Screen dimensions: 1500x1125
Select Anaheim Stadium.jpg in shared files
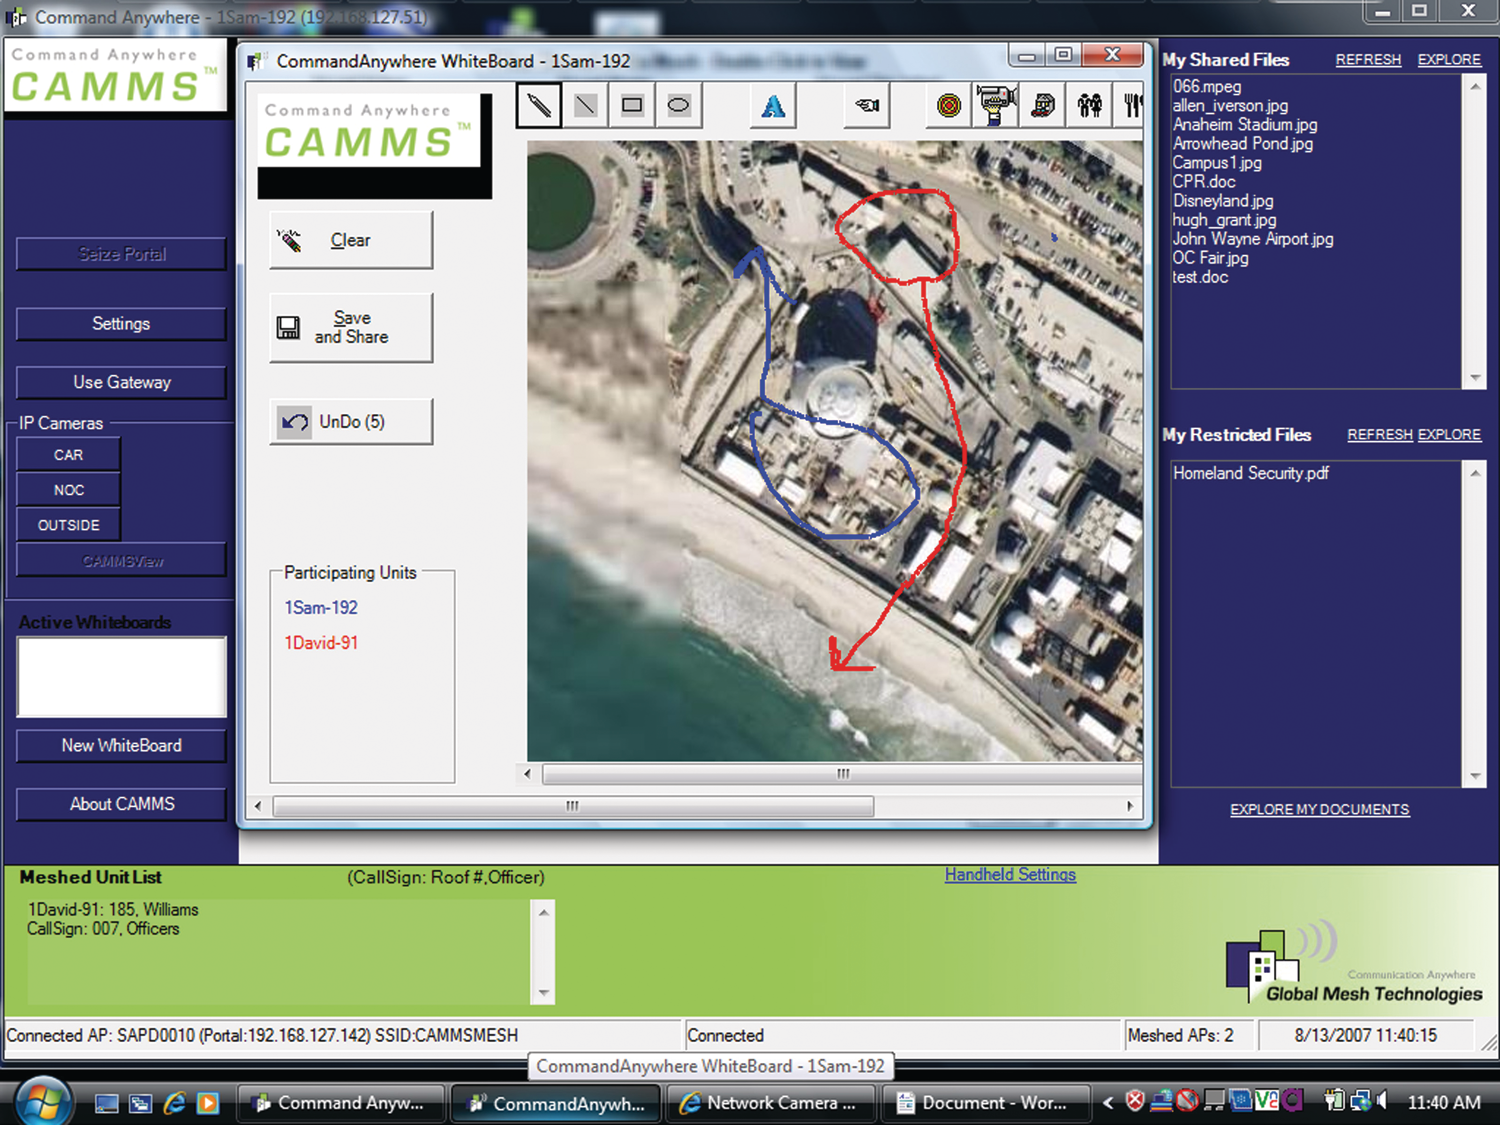click(1244, 125)
